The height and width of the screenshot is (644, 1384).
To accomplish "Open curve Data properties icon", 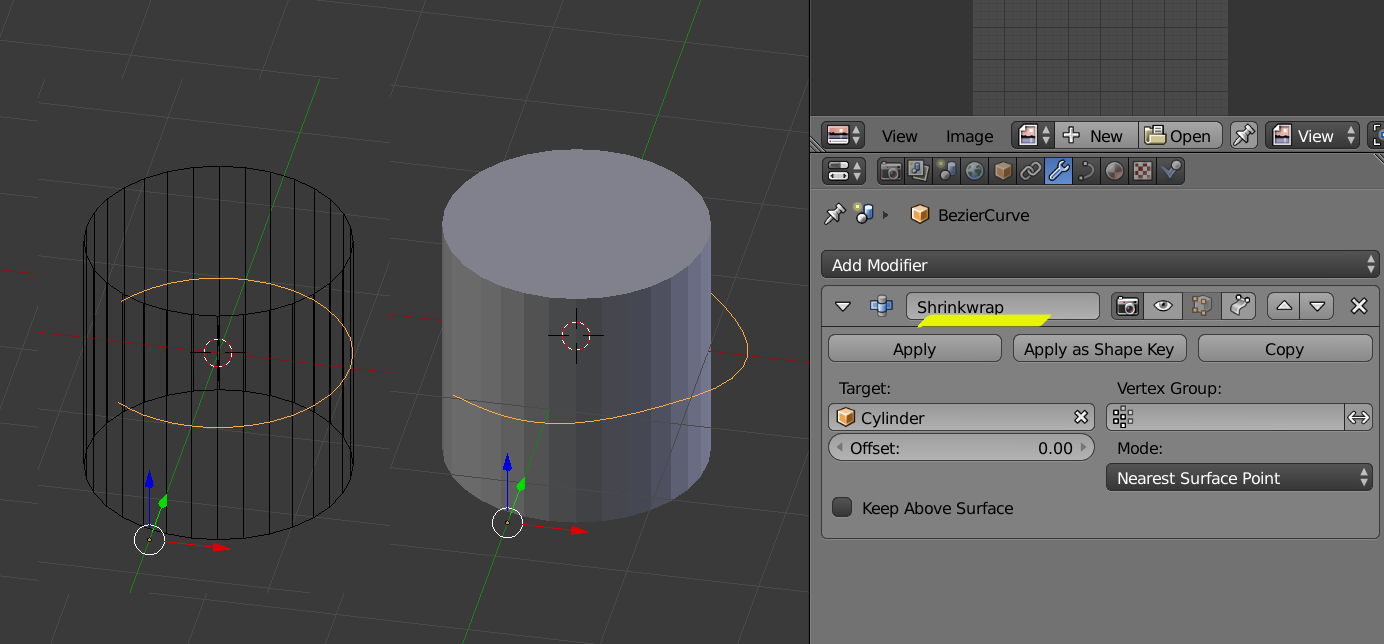I will 1087,171.
